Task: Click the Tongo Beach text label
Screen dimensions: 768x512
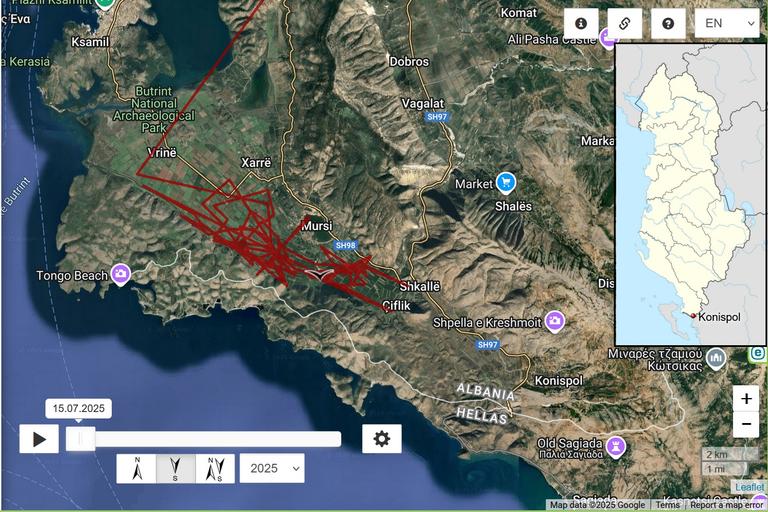Action: 72,275
